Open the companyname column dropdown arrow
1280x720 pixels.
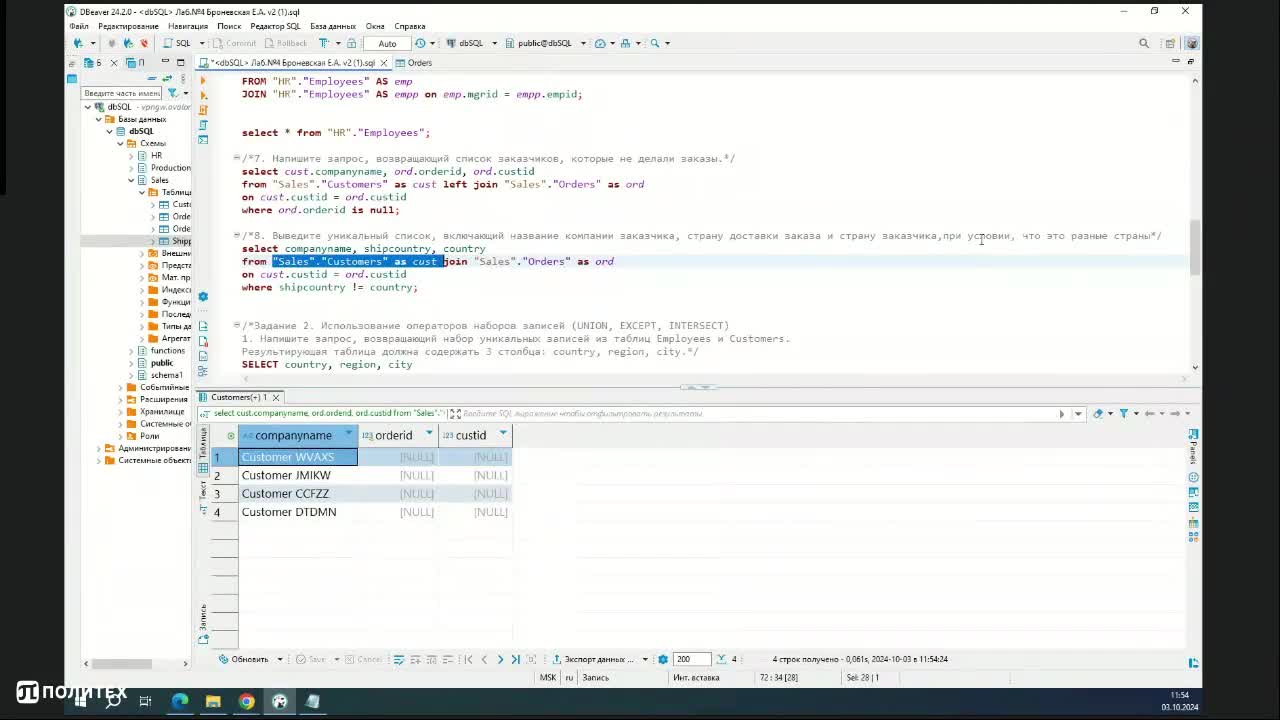[349, 434]
